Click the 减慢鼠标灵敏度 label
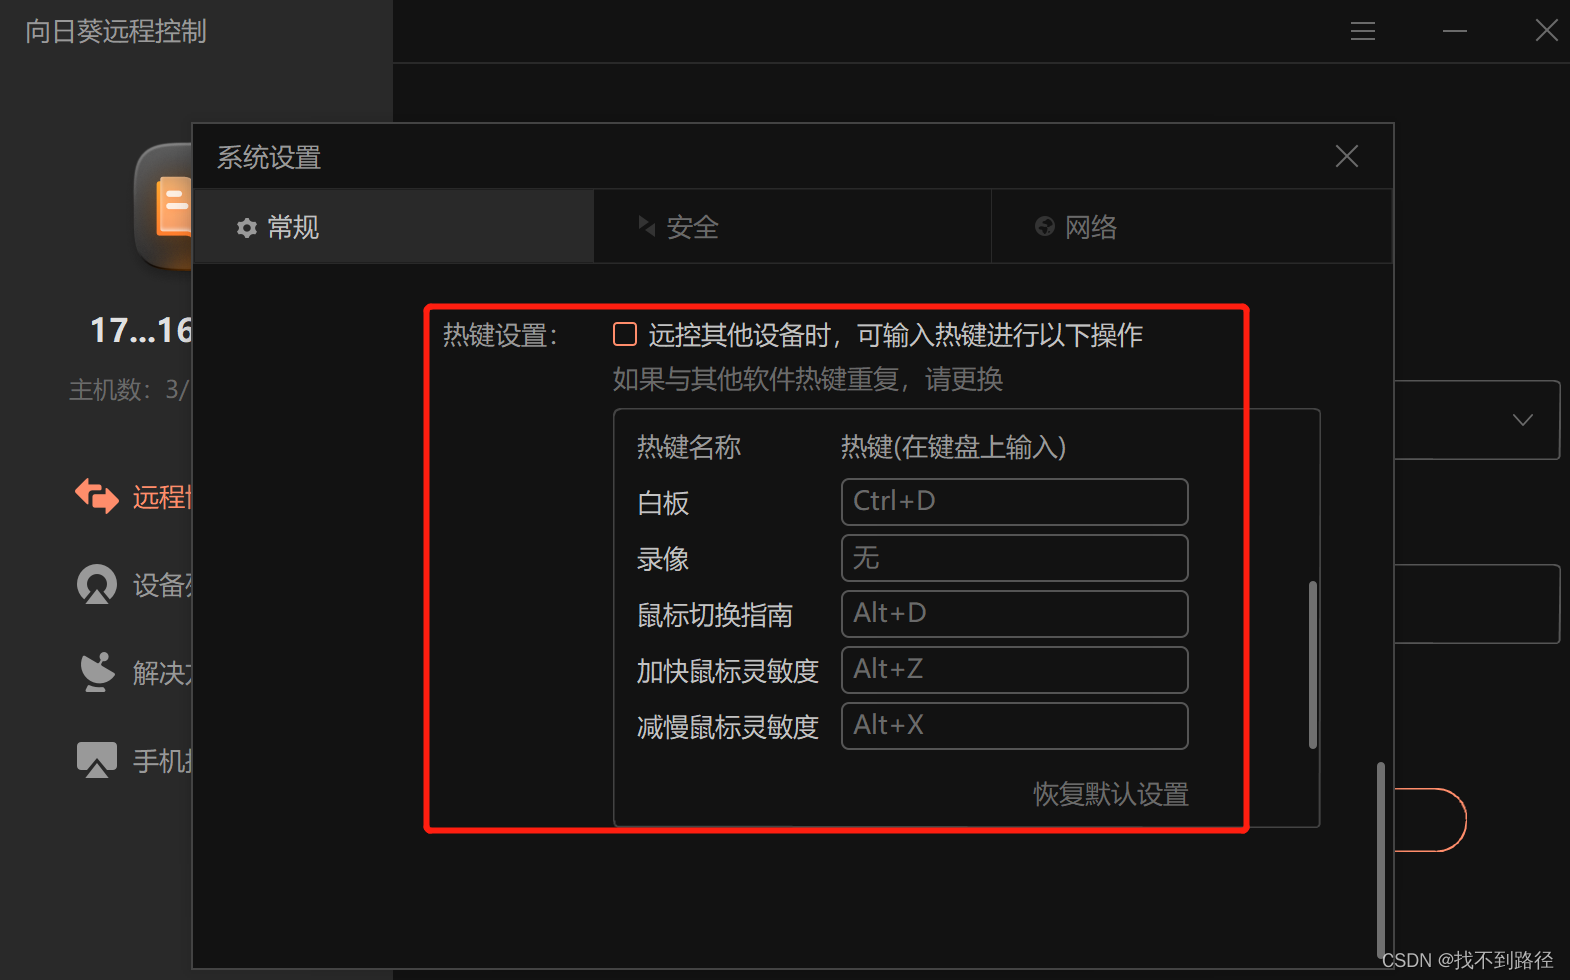This screenshot has height=980, width=1570. pyautogui.click(x=728, y=727)
